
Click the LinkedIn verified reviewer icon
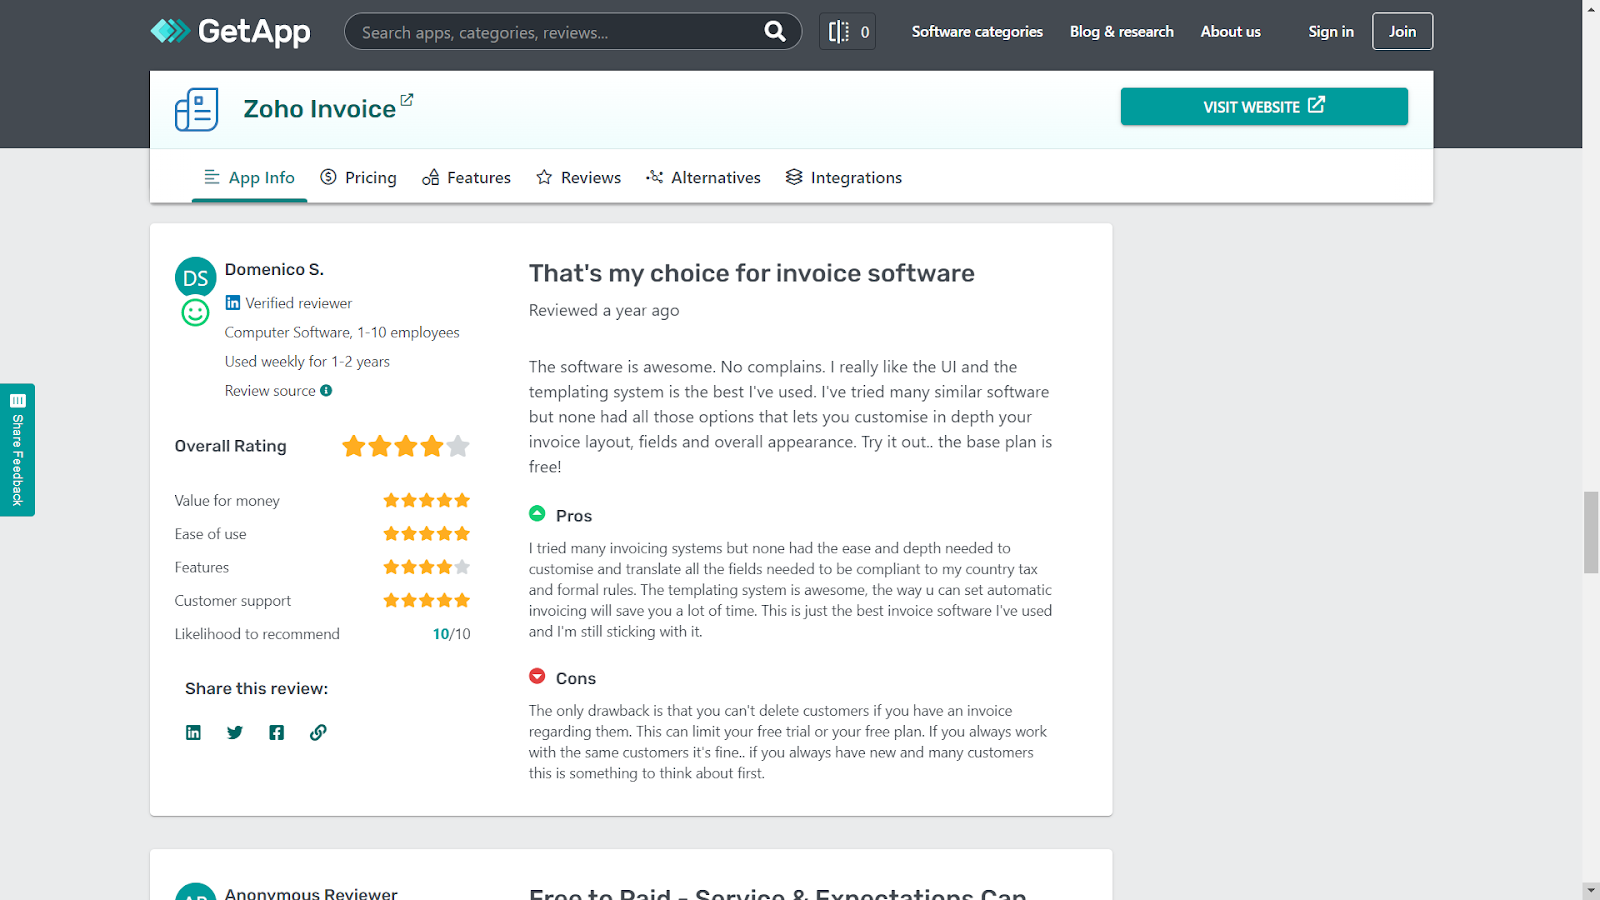pyautogui.click(x=232, y=303)
